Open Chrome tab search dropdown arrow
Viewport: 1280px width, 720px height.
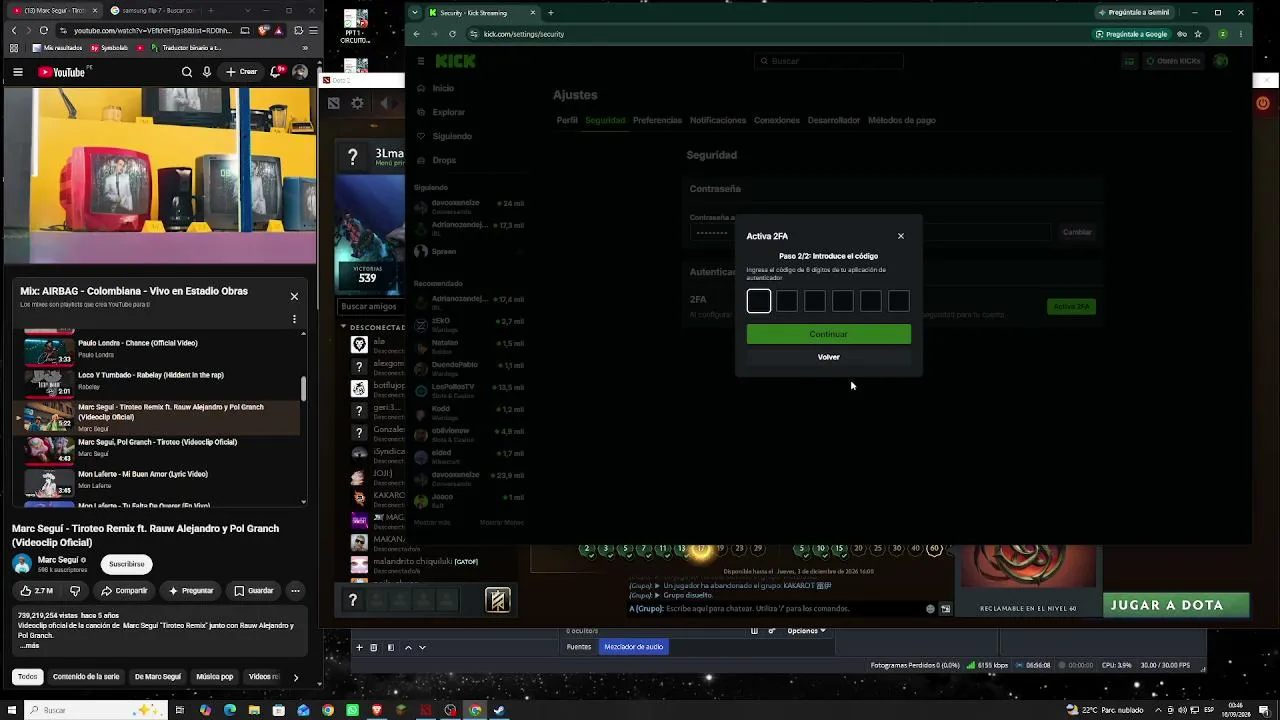(415, 13)
